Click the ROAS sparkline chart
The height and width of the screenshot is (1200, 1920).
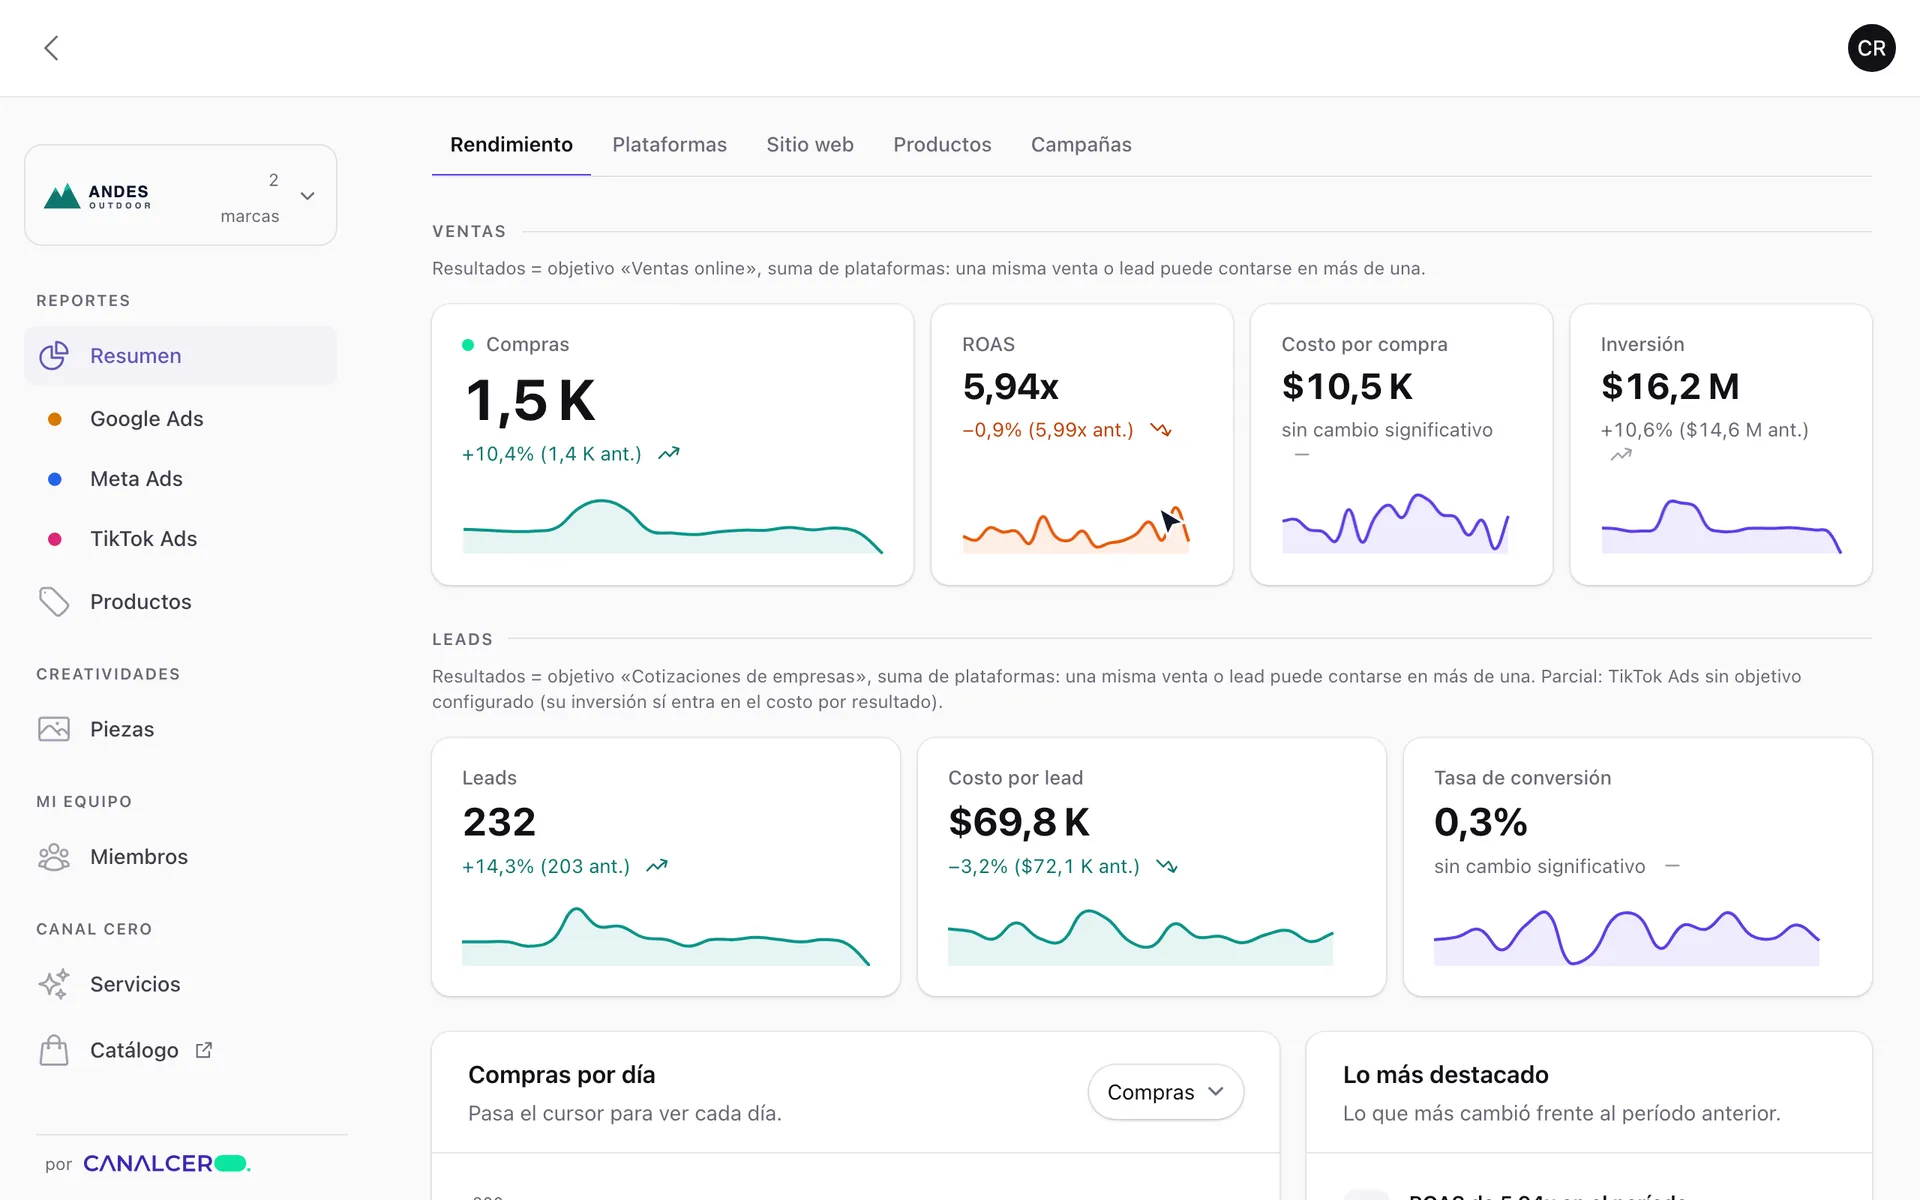tap(1076, 530)
